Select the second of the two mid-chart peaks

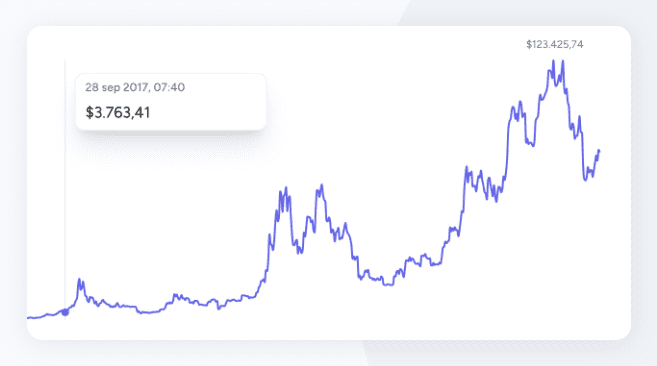click(x=321, y=186)
